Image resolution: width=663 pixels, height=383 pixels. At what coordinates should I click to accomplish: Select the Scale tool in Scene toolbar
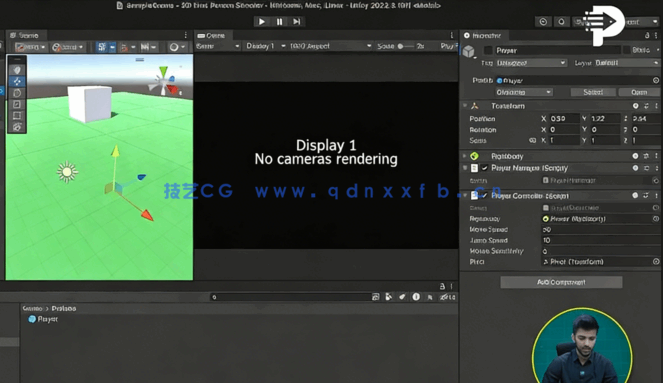17,104
